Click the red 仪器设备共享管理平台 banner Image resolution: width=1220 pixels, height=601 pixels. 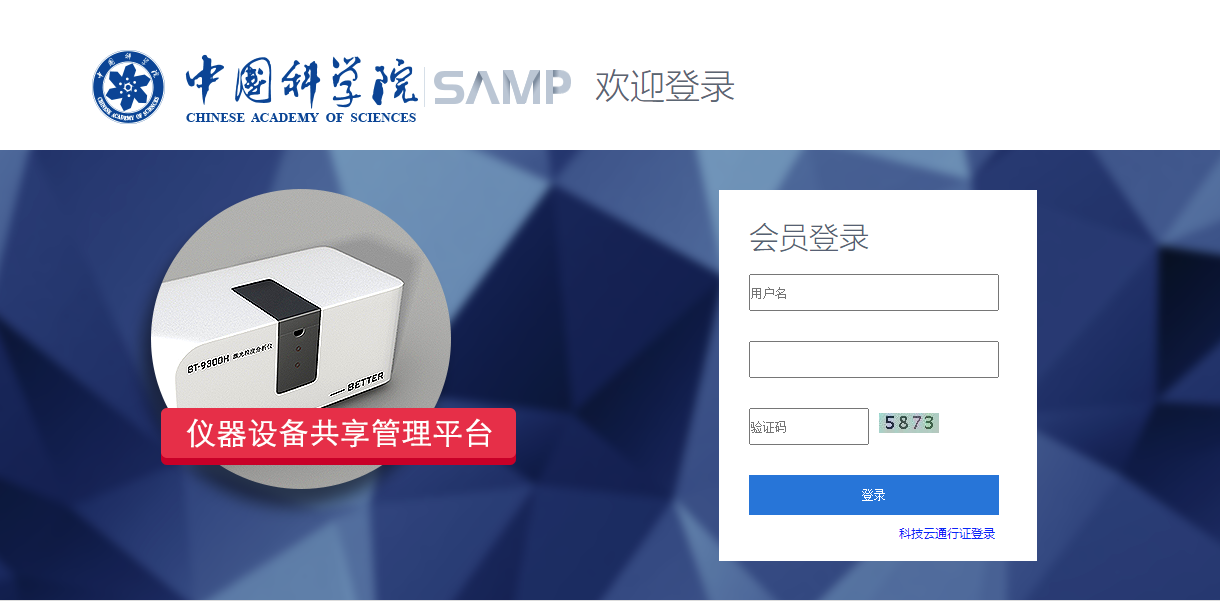click(x=338, y=435)
